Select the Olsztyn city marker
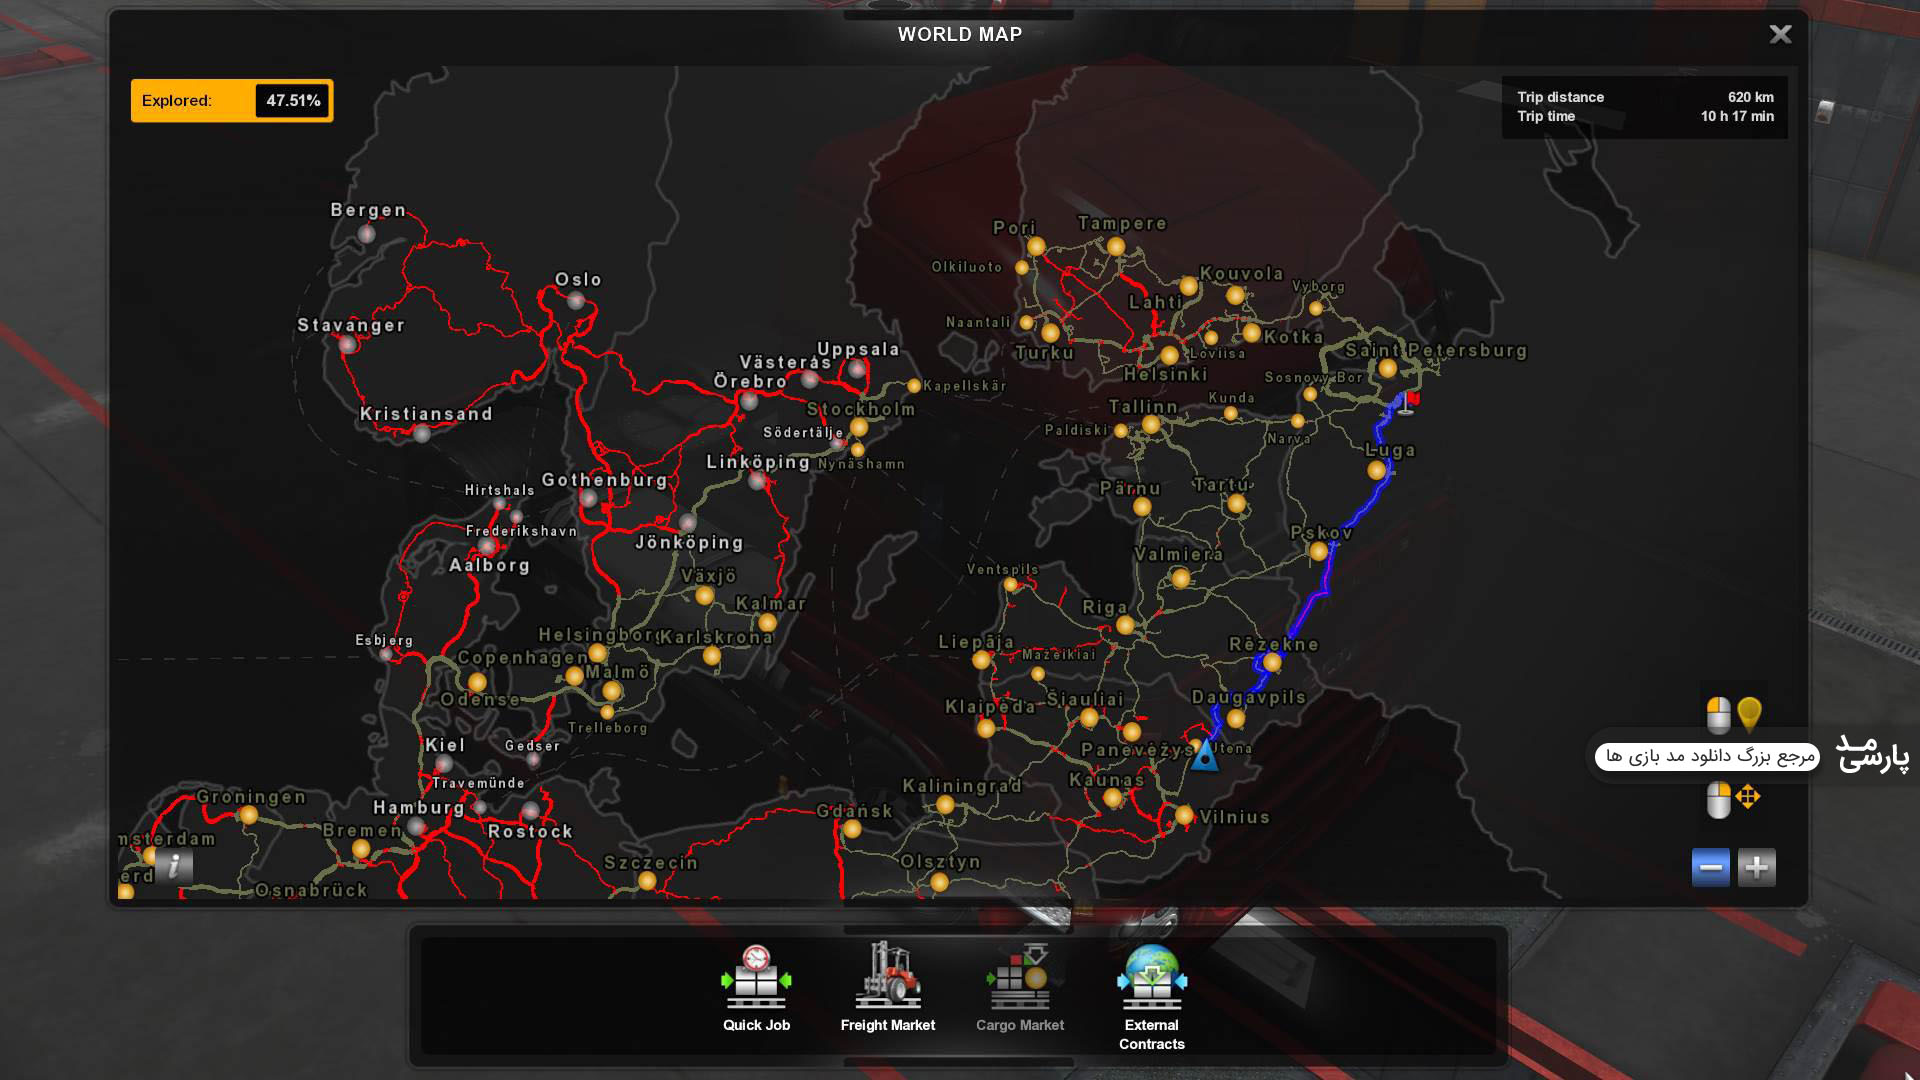Viewport: 1920px width, 1080px height. (x=939, y=882)
